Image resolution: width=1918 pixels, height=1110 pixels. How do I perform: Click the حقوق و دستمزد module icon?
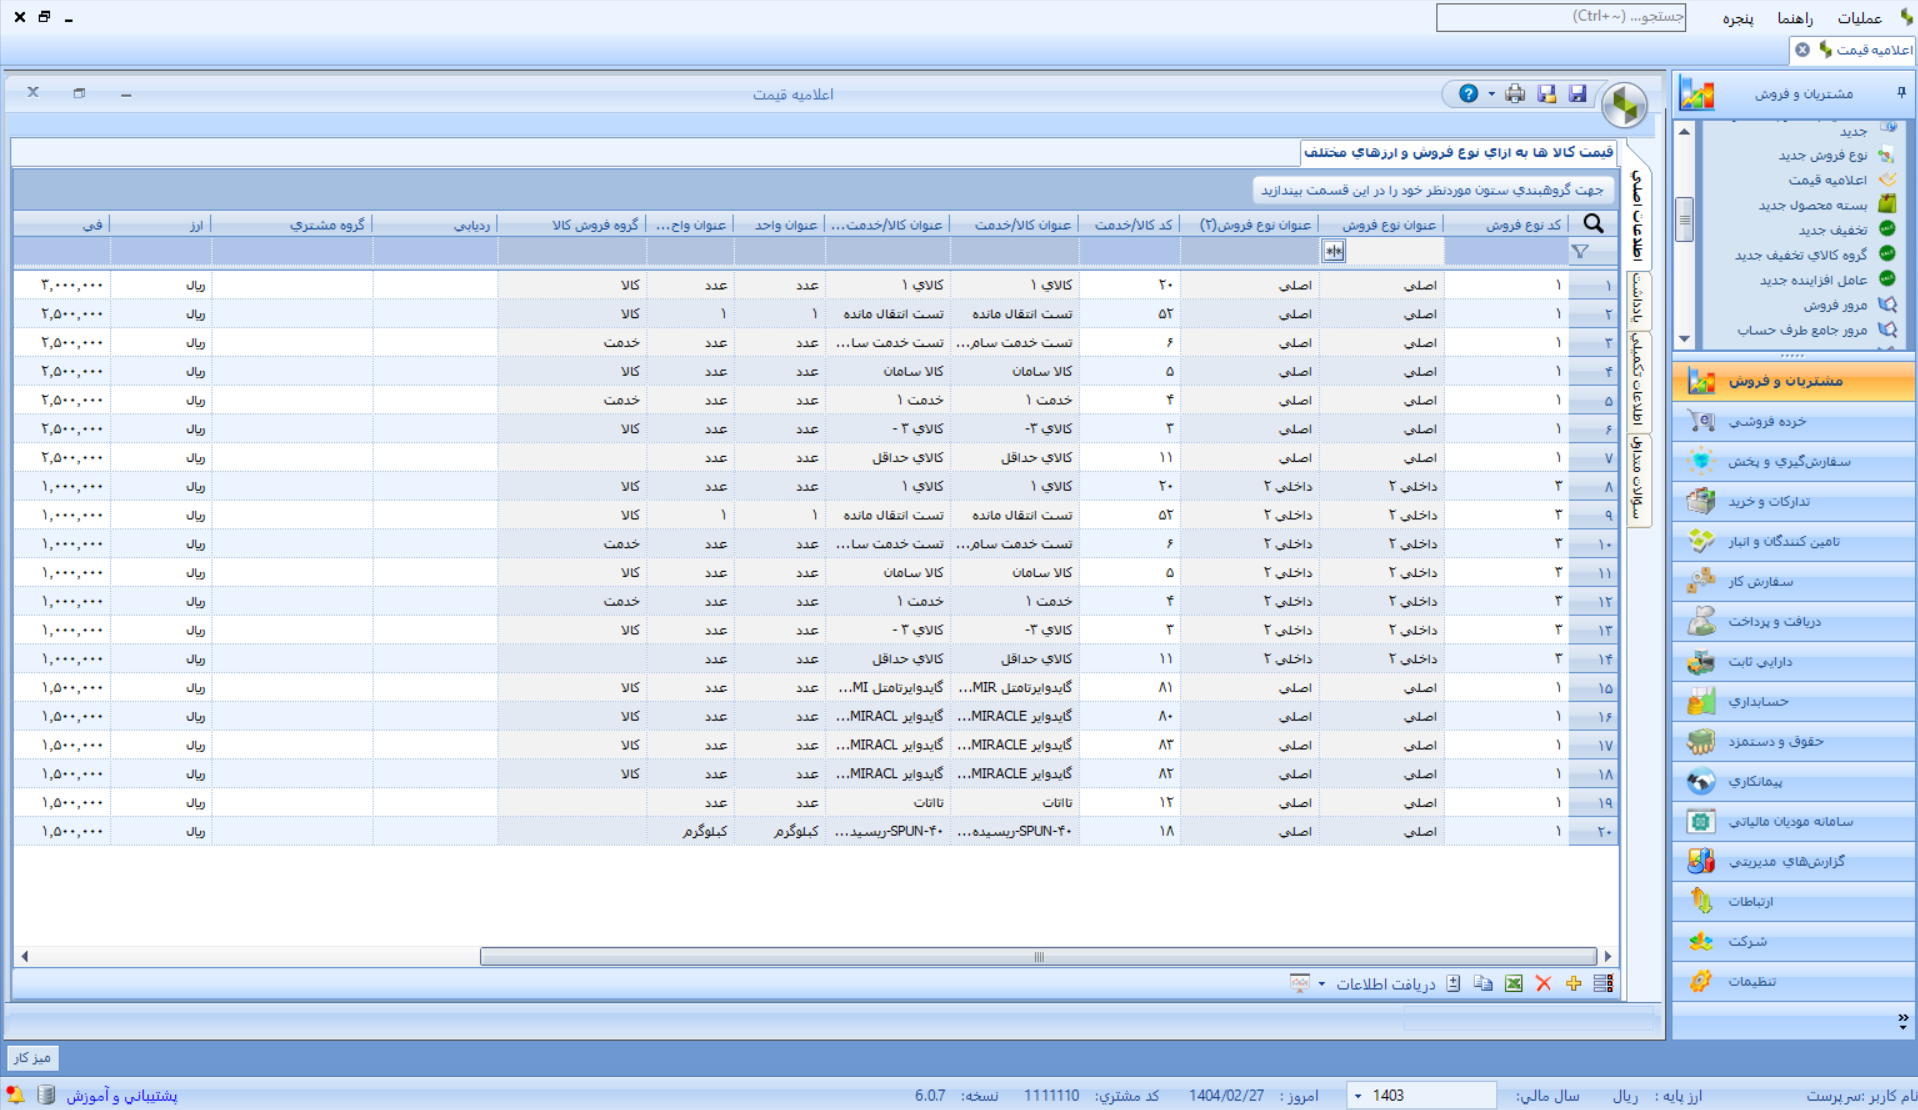coord(1701,741)
